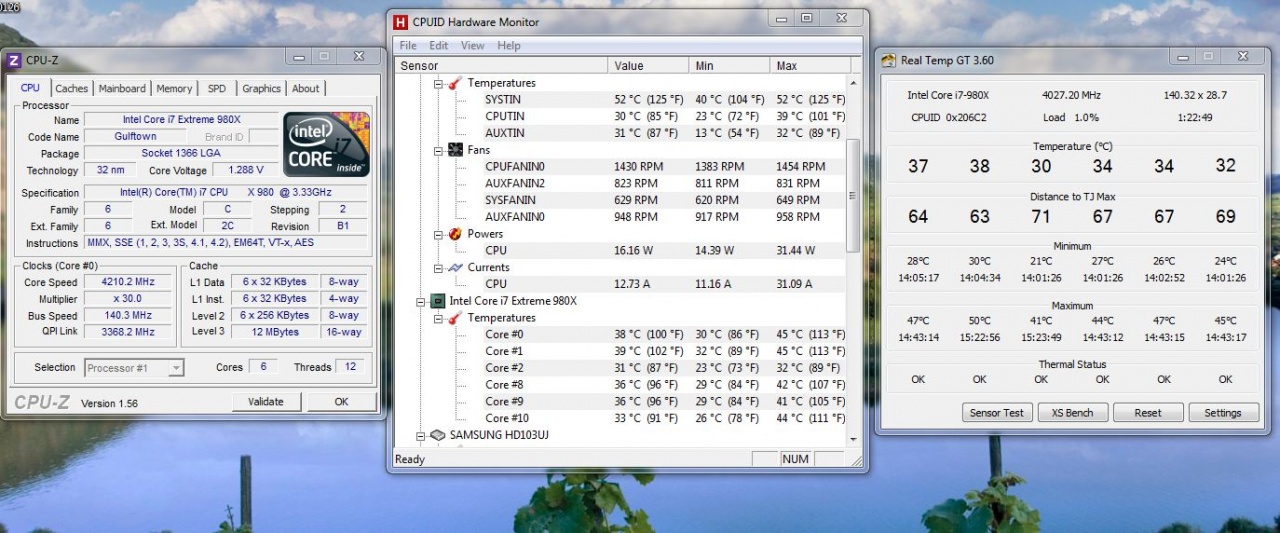Click the Sensor column header
This screenshot has width=1280, height=533.
(x=501, y=66)
